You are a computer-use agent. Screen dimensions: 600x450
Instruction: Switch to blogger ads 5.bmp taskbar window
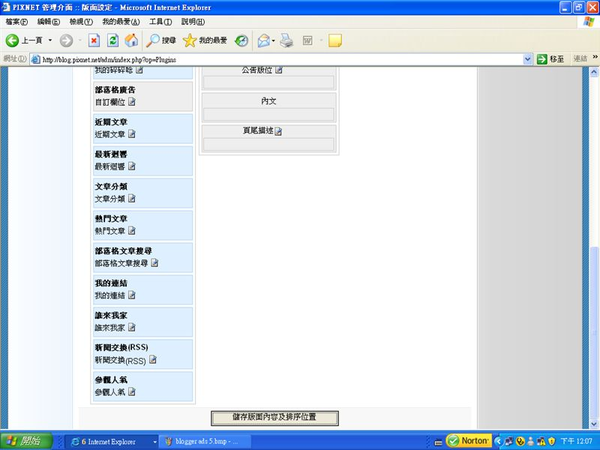tap(205, 442)
